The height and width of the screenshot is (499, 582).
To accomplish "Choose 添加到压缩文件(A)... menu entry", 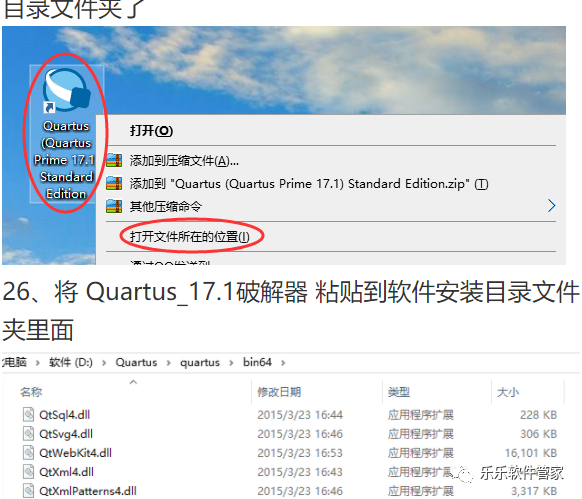I will pos(184,161).
